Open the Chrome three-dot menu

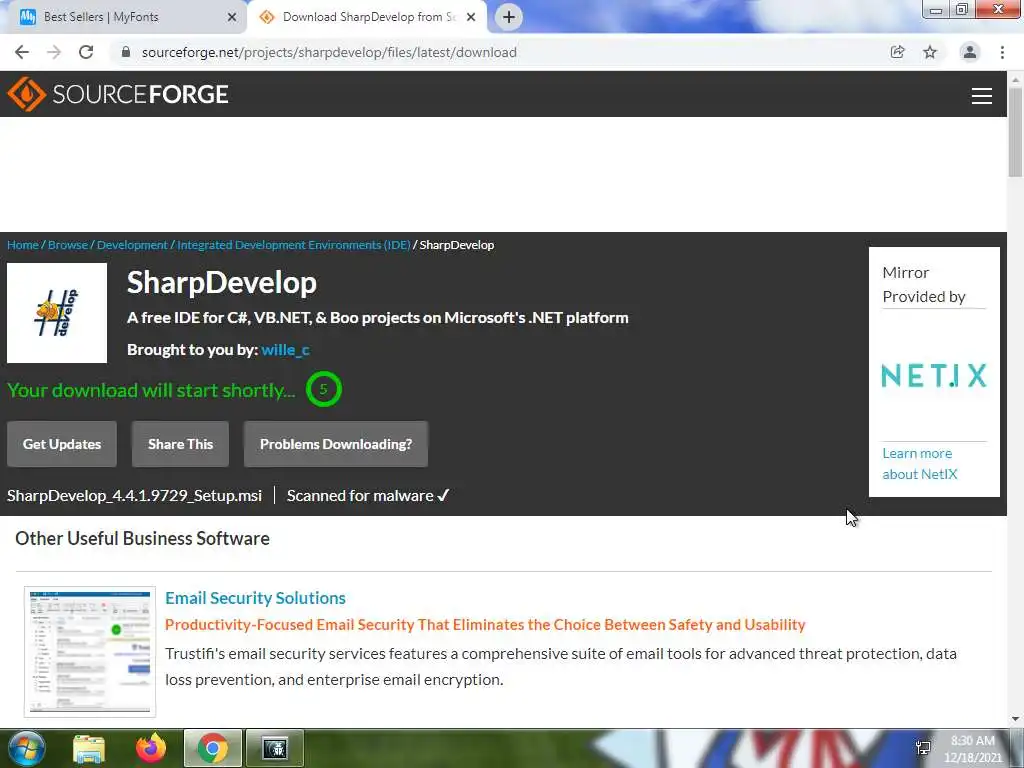(1002, 52)
